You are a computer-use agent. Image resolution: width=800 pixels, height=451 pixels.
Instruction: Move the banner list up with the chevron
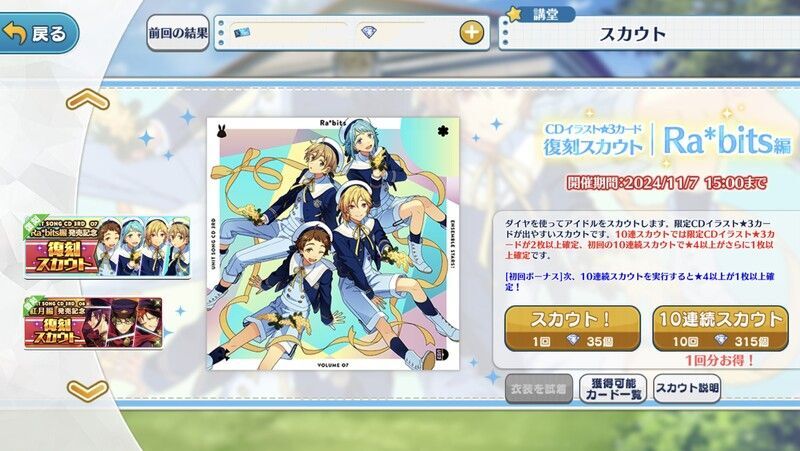(88, 99)
